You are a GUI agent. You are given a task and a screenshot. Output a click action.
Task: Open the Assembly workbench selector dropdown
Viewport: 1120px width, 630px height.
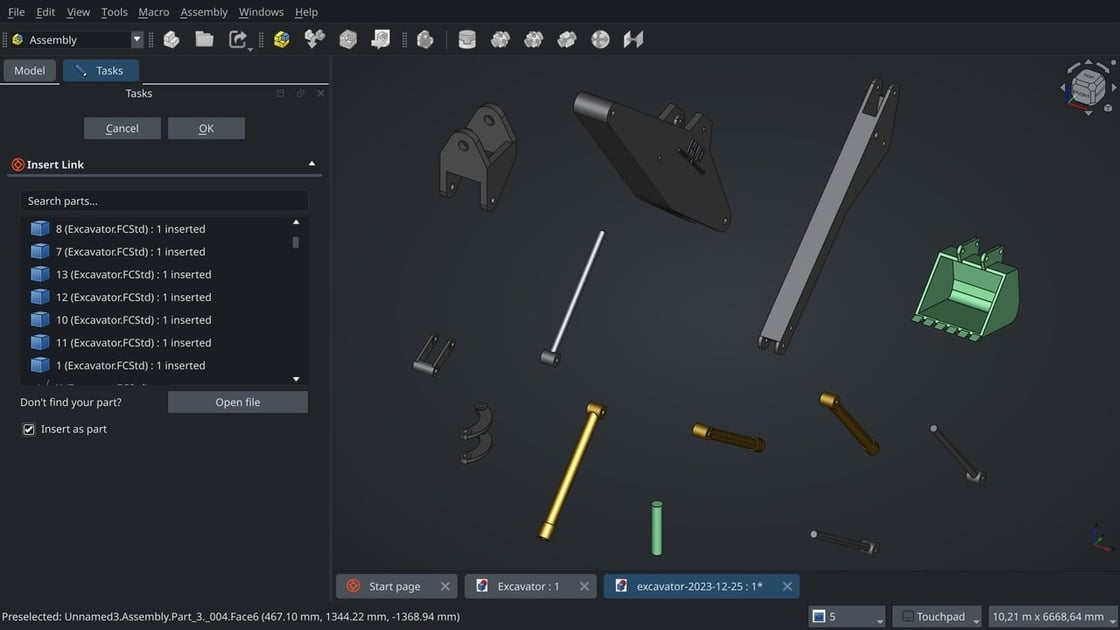tap(136, 39)
